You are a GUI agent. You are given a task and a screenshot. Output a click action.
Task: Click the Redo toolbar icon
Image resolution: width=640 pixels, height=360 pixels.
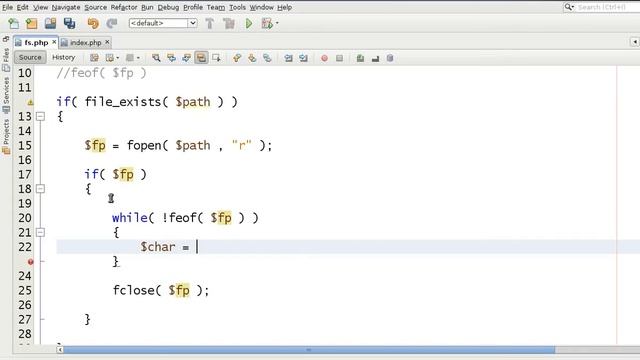[x=112, y=23]
